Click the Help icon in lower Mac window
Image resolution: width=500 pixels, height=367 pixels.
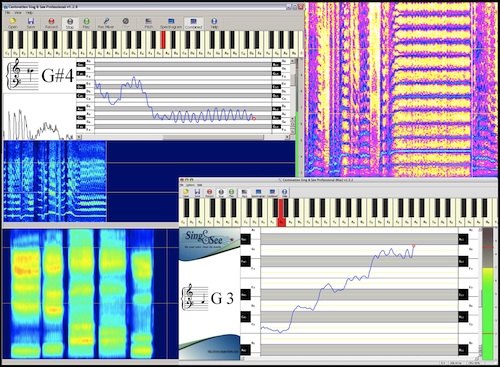pos(284,192)
